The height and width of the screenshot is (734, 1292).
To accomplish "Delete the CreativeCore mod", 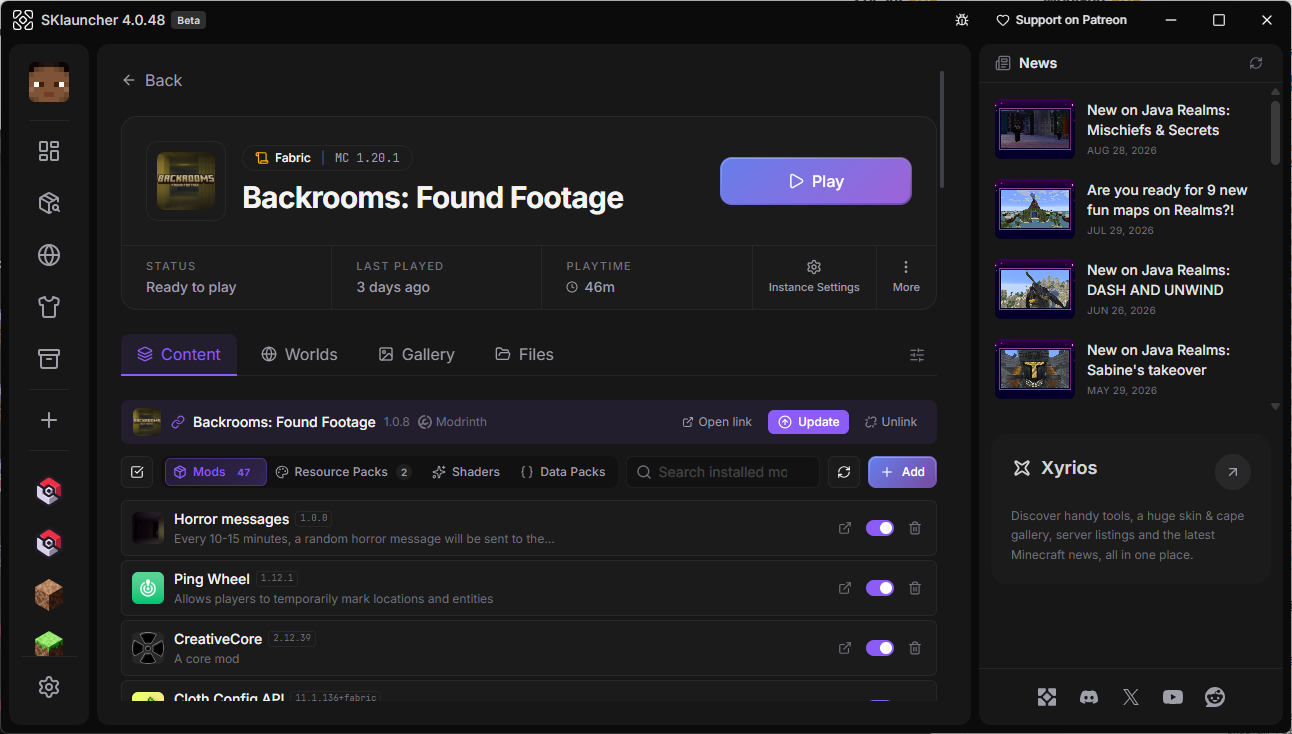I will tap(915, 648).
